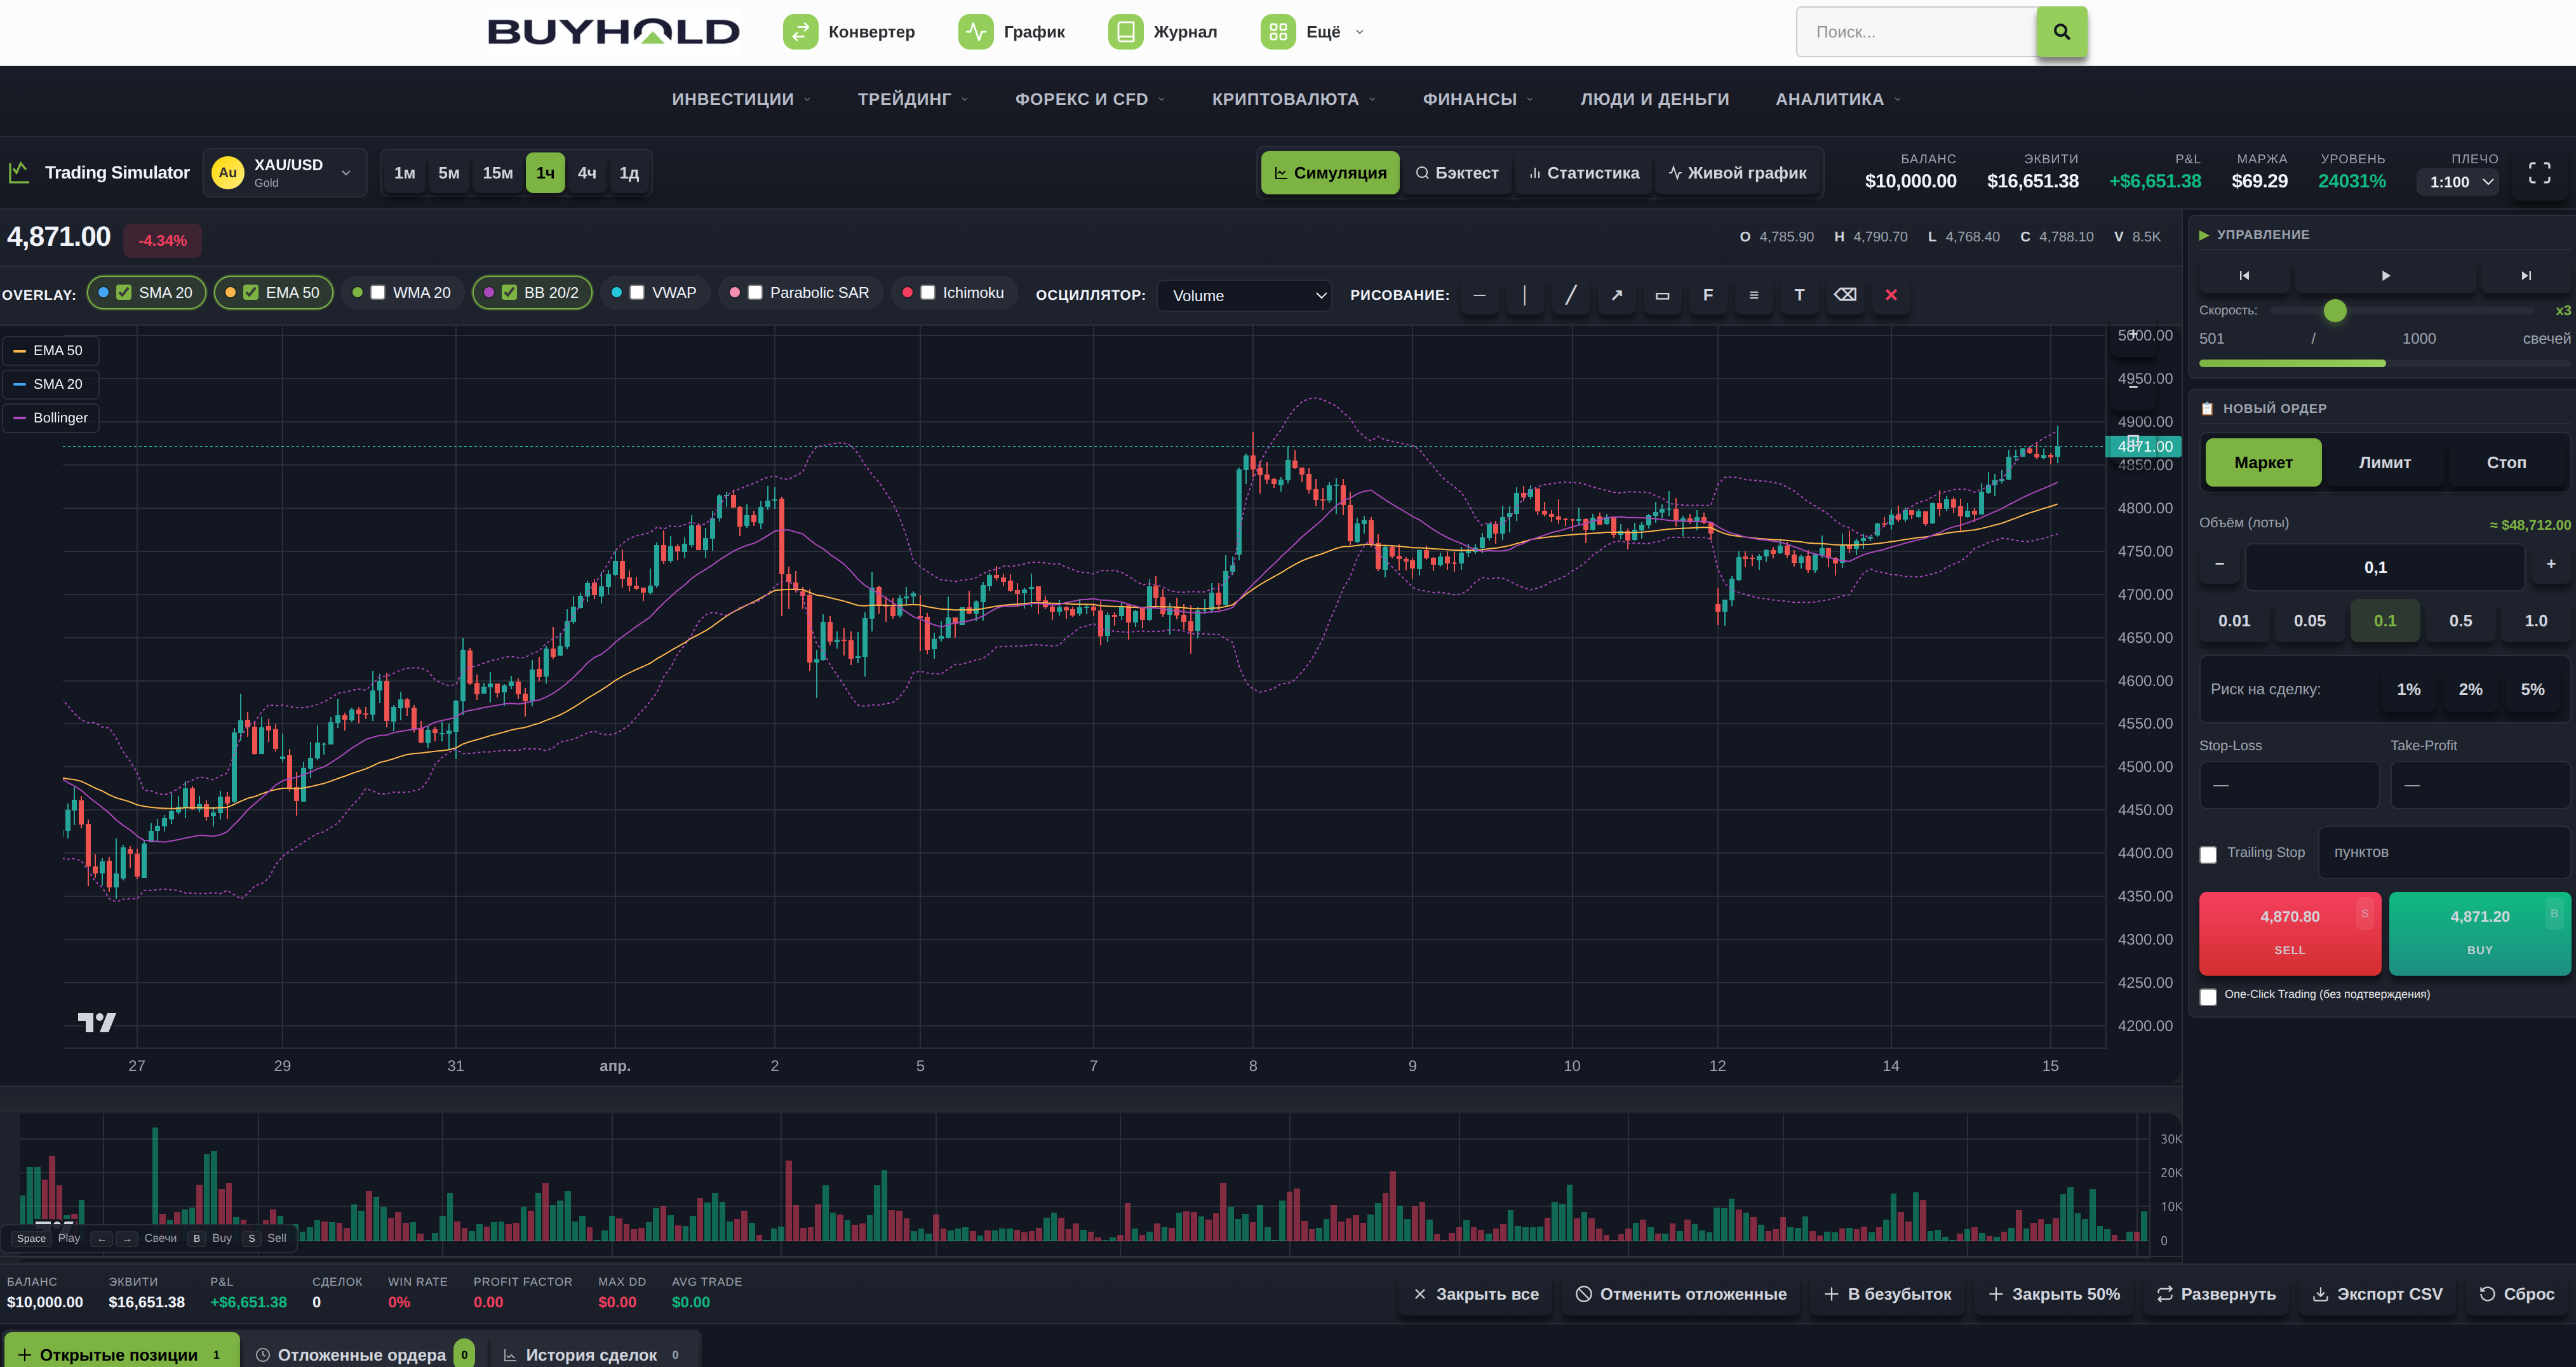2576x1367 pixels.
Task: Click the green search magnifier button
Action: tap(2061, 32)
